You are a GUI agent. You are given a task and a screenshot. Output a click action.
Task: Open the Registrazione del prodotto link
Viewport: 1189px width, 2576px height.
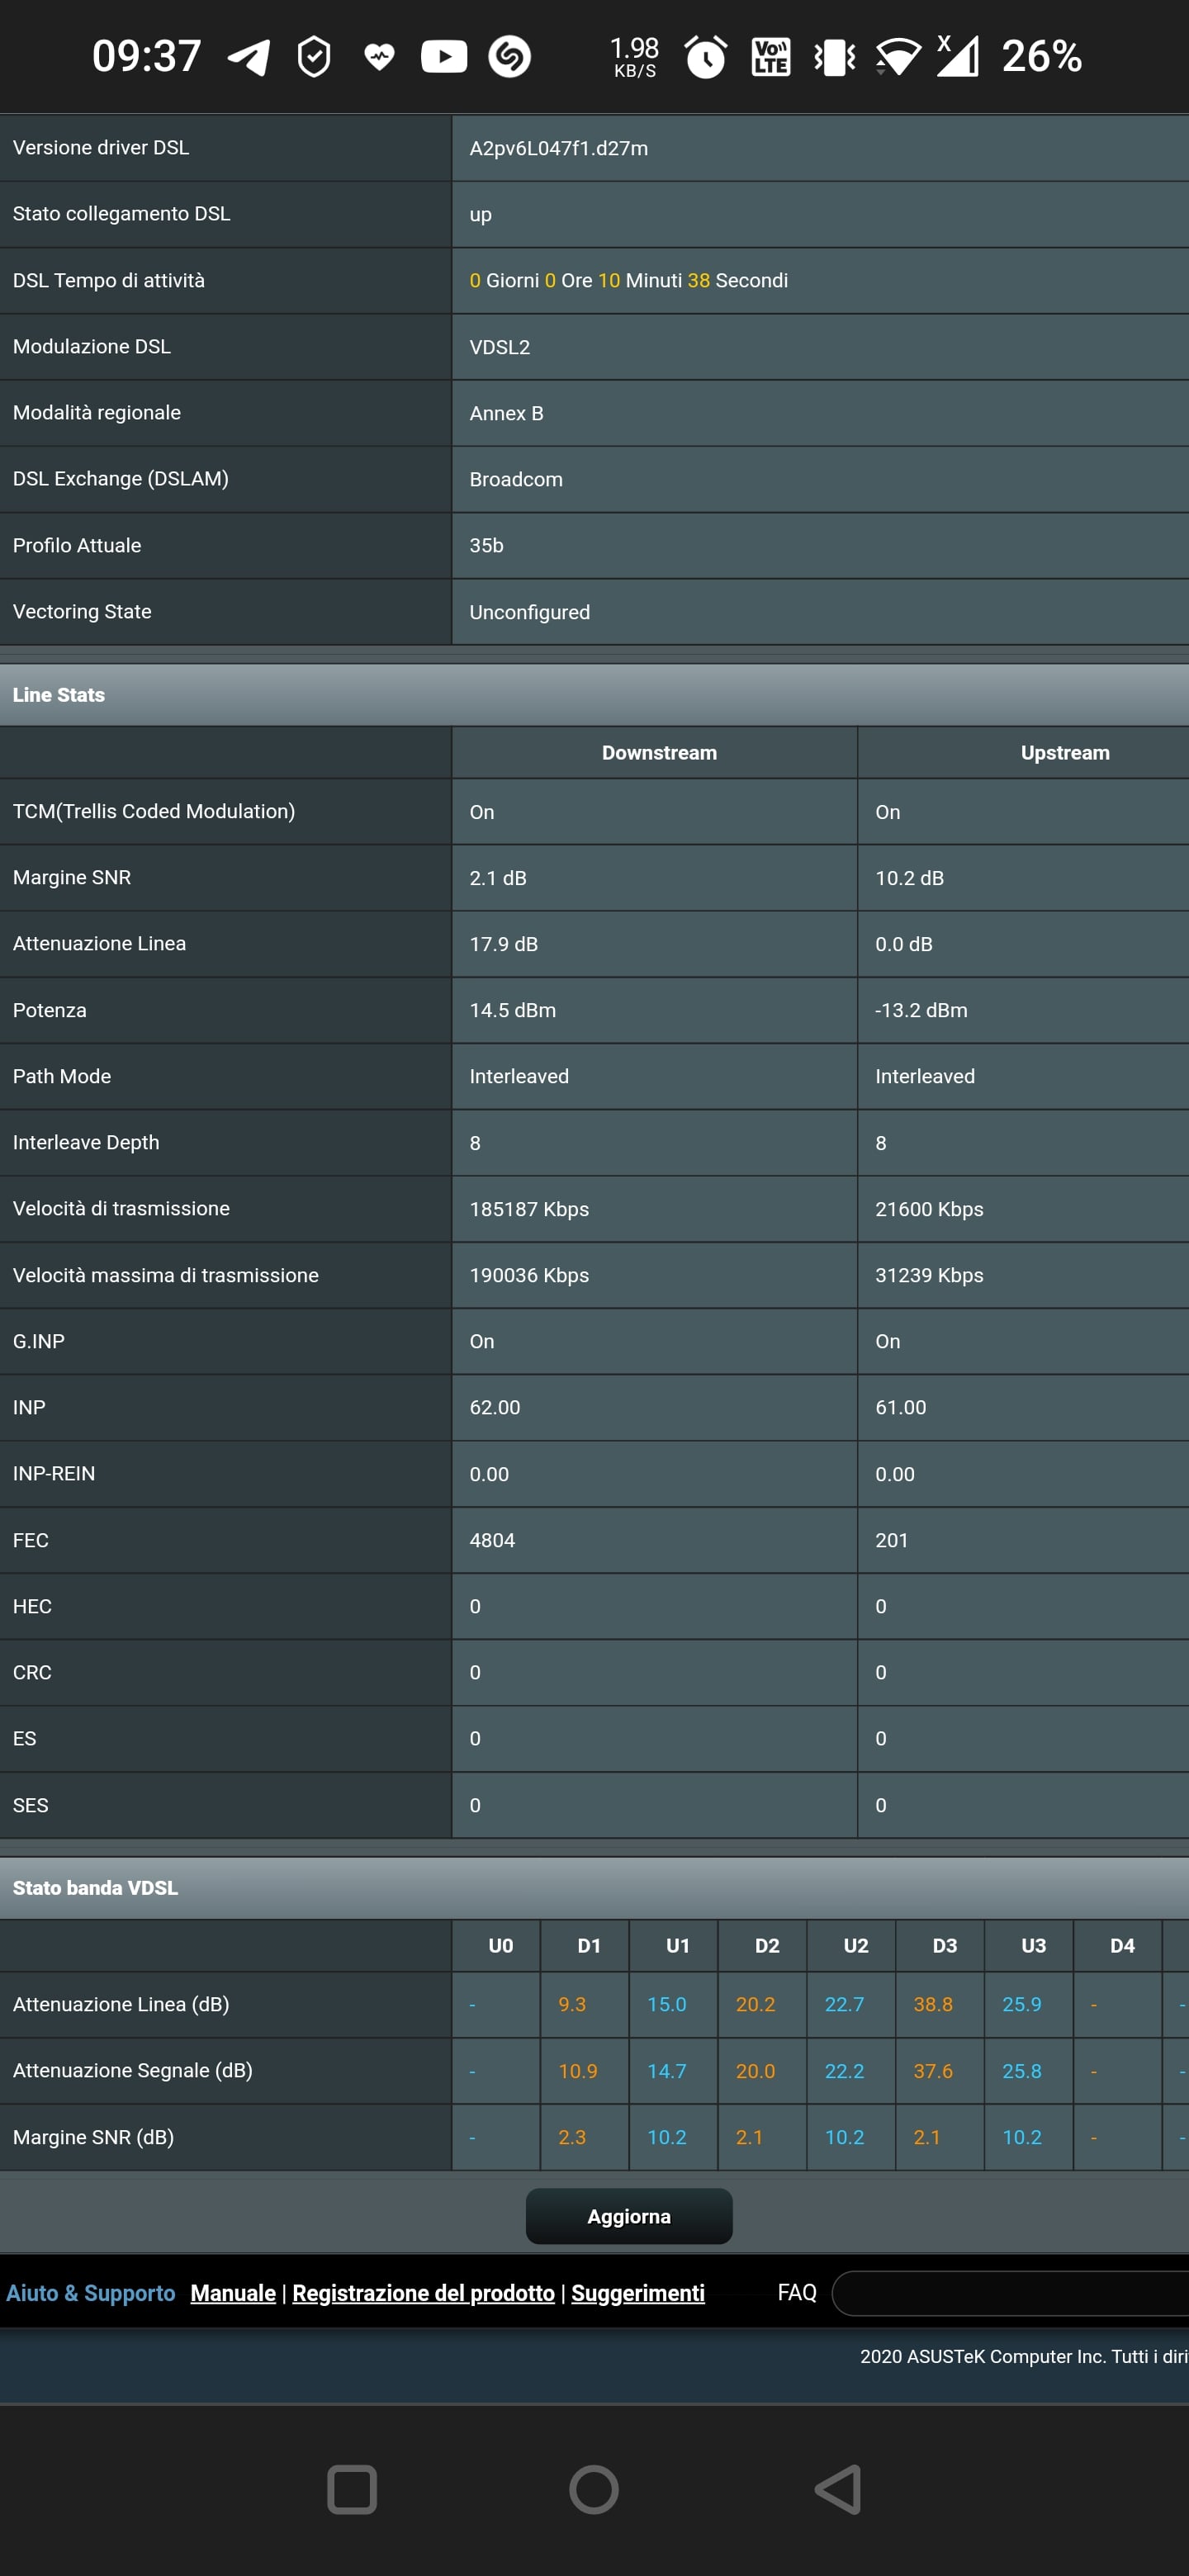tap(423, 2293)
